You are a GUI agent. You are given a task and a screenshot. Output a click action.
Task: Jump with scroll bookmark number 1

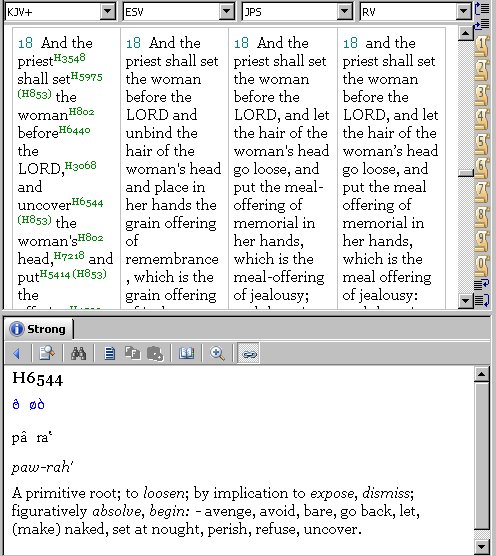point(482,47)
